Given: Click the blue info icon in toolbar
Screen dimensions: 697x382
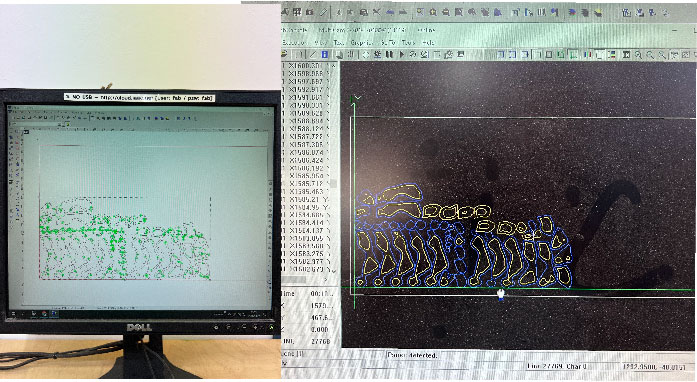Looking at the screenshot, I should click(325, 54).
